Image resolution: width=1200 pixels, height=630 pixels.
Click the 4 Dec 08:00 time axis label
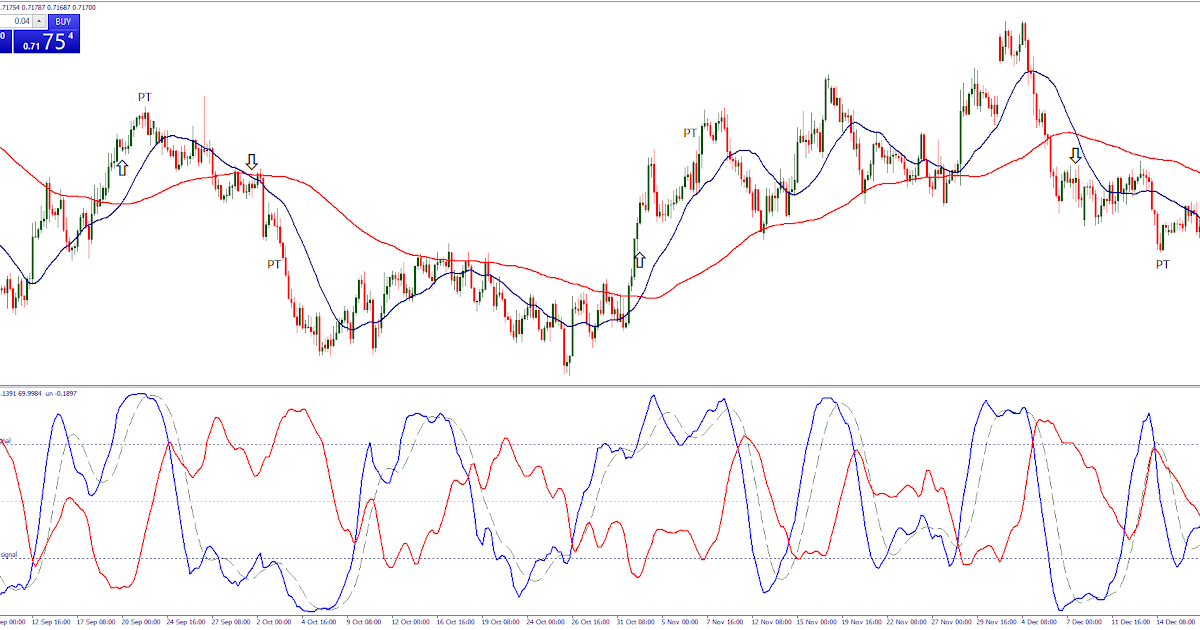[1039, 622]
